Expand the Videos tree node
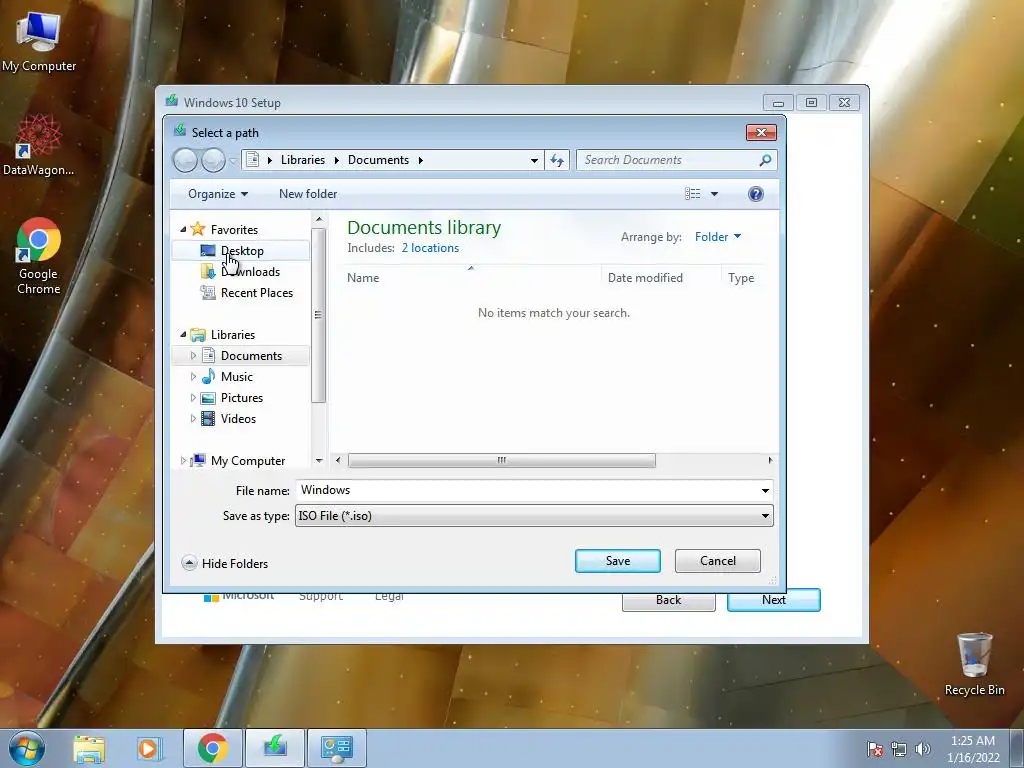 click(x=193, y=419)
